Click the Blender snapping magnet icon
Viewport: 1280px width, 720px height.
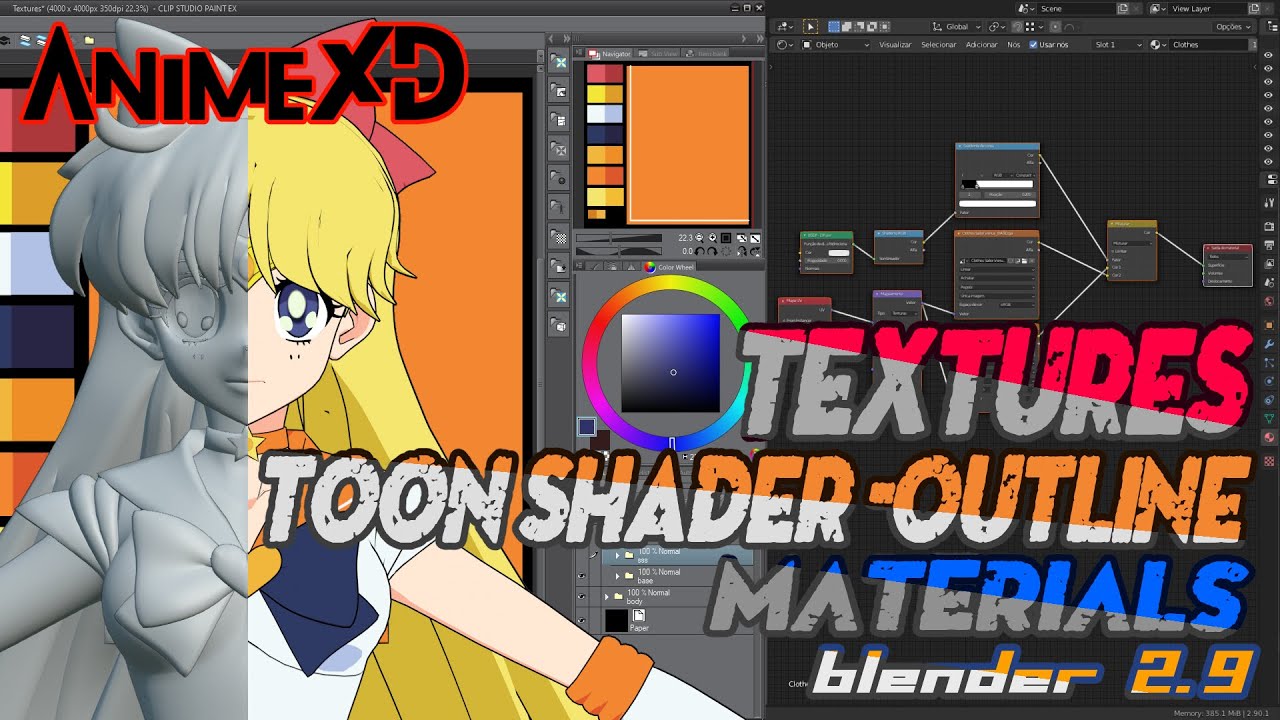pyautogui.click(x=1017, y=27)
